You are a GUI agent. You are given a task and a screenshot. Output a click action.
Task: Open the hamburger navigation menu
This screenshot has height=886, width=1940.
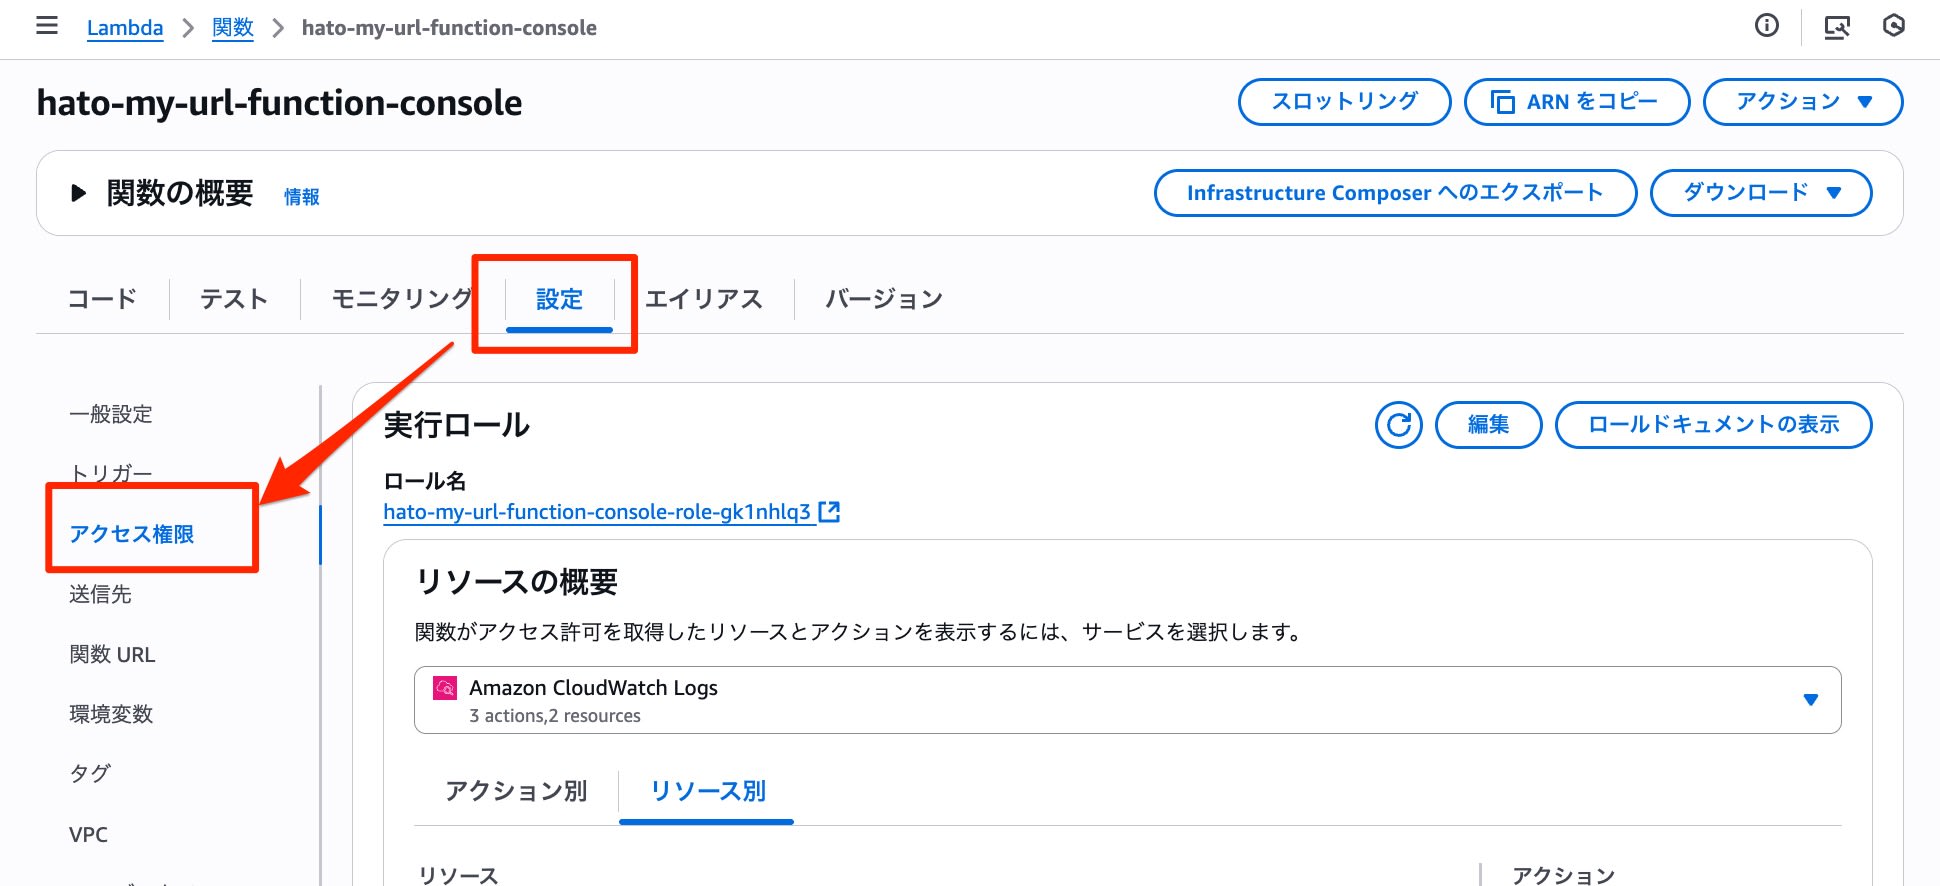(x=47, y=26)
